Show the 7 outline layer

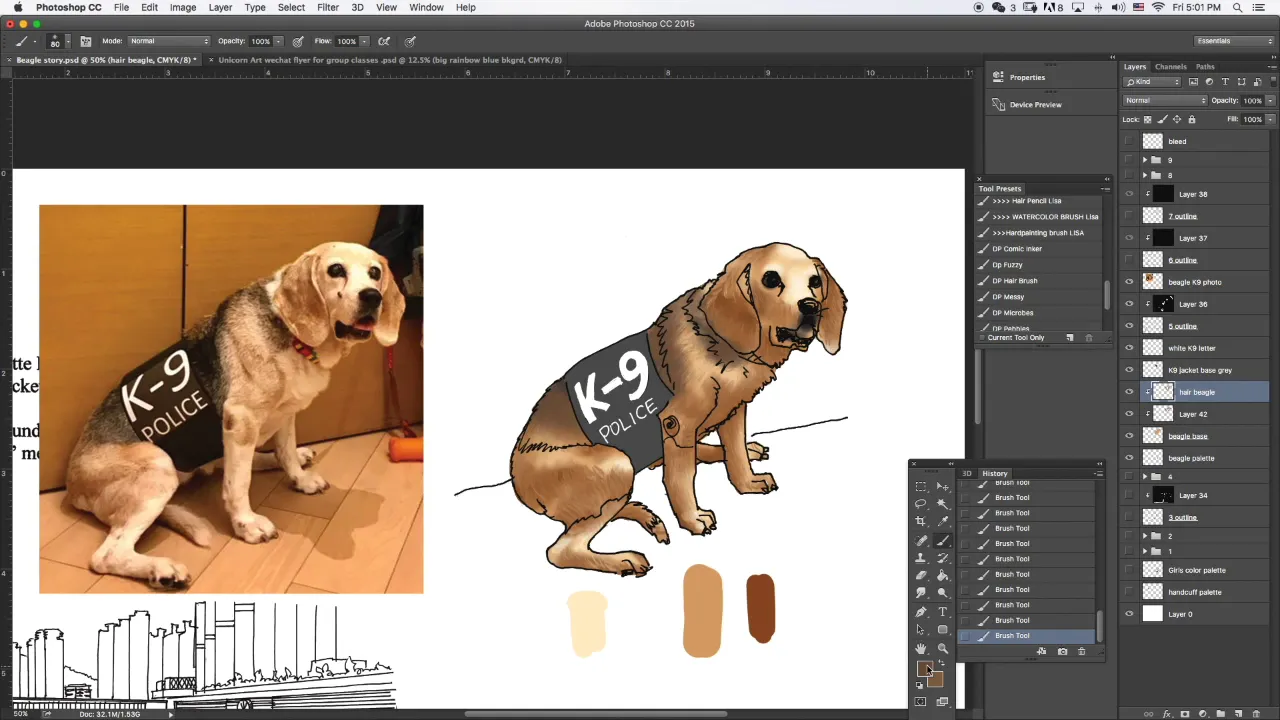[1129, 216]
